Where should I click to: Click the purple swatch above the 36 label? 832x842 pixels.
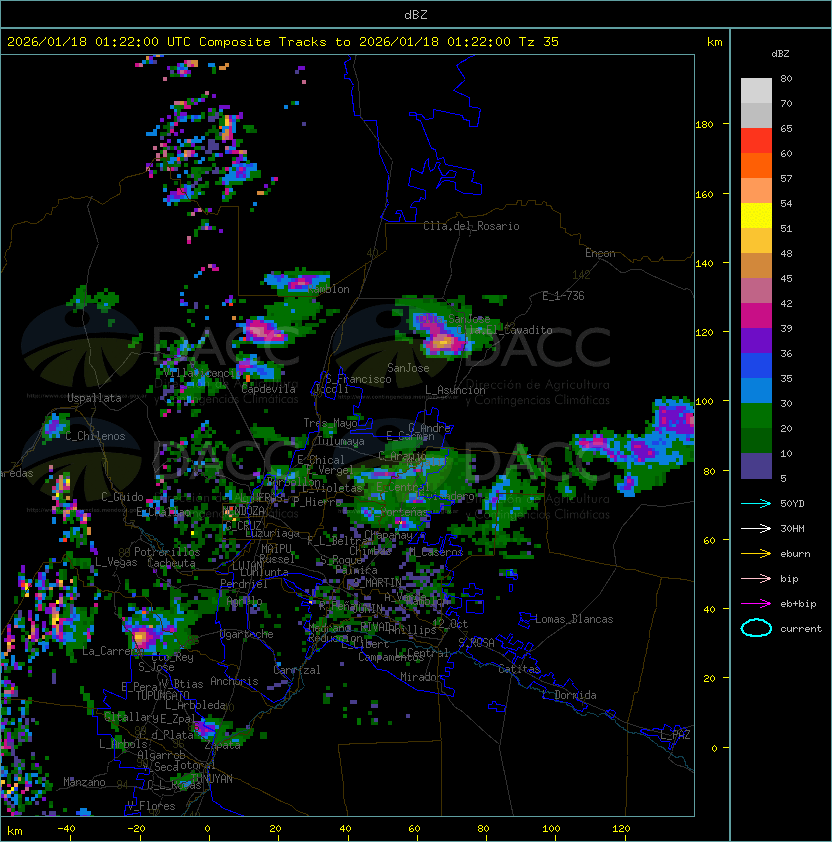756,341
